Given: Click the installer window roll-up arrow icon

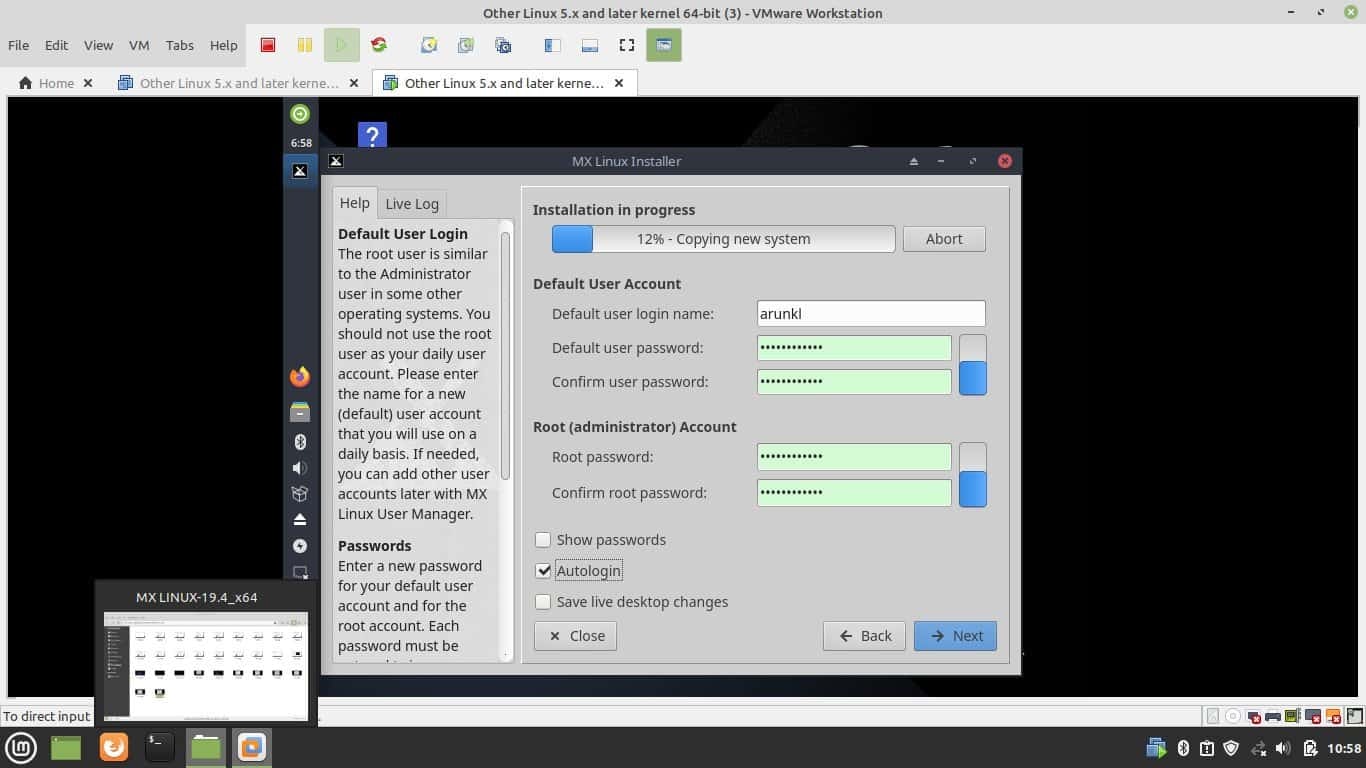Looking at the screenshot, I should pyautogui.click(x=913, y=161).
